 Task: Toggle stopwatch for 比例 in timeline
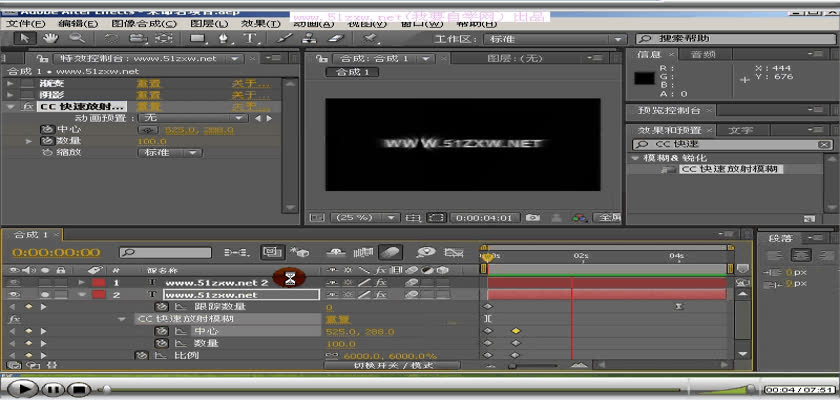pos(141,355)
